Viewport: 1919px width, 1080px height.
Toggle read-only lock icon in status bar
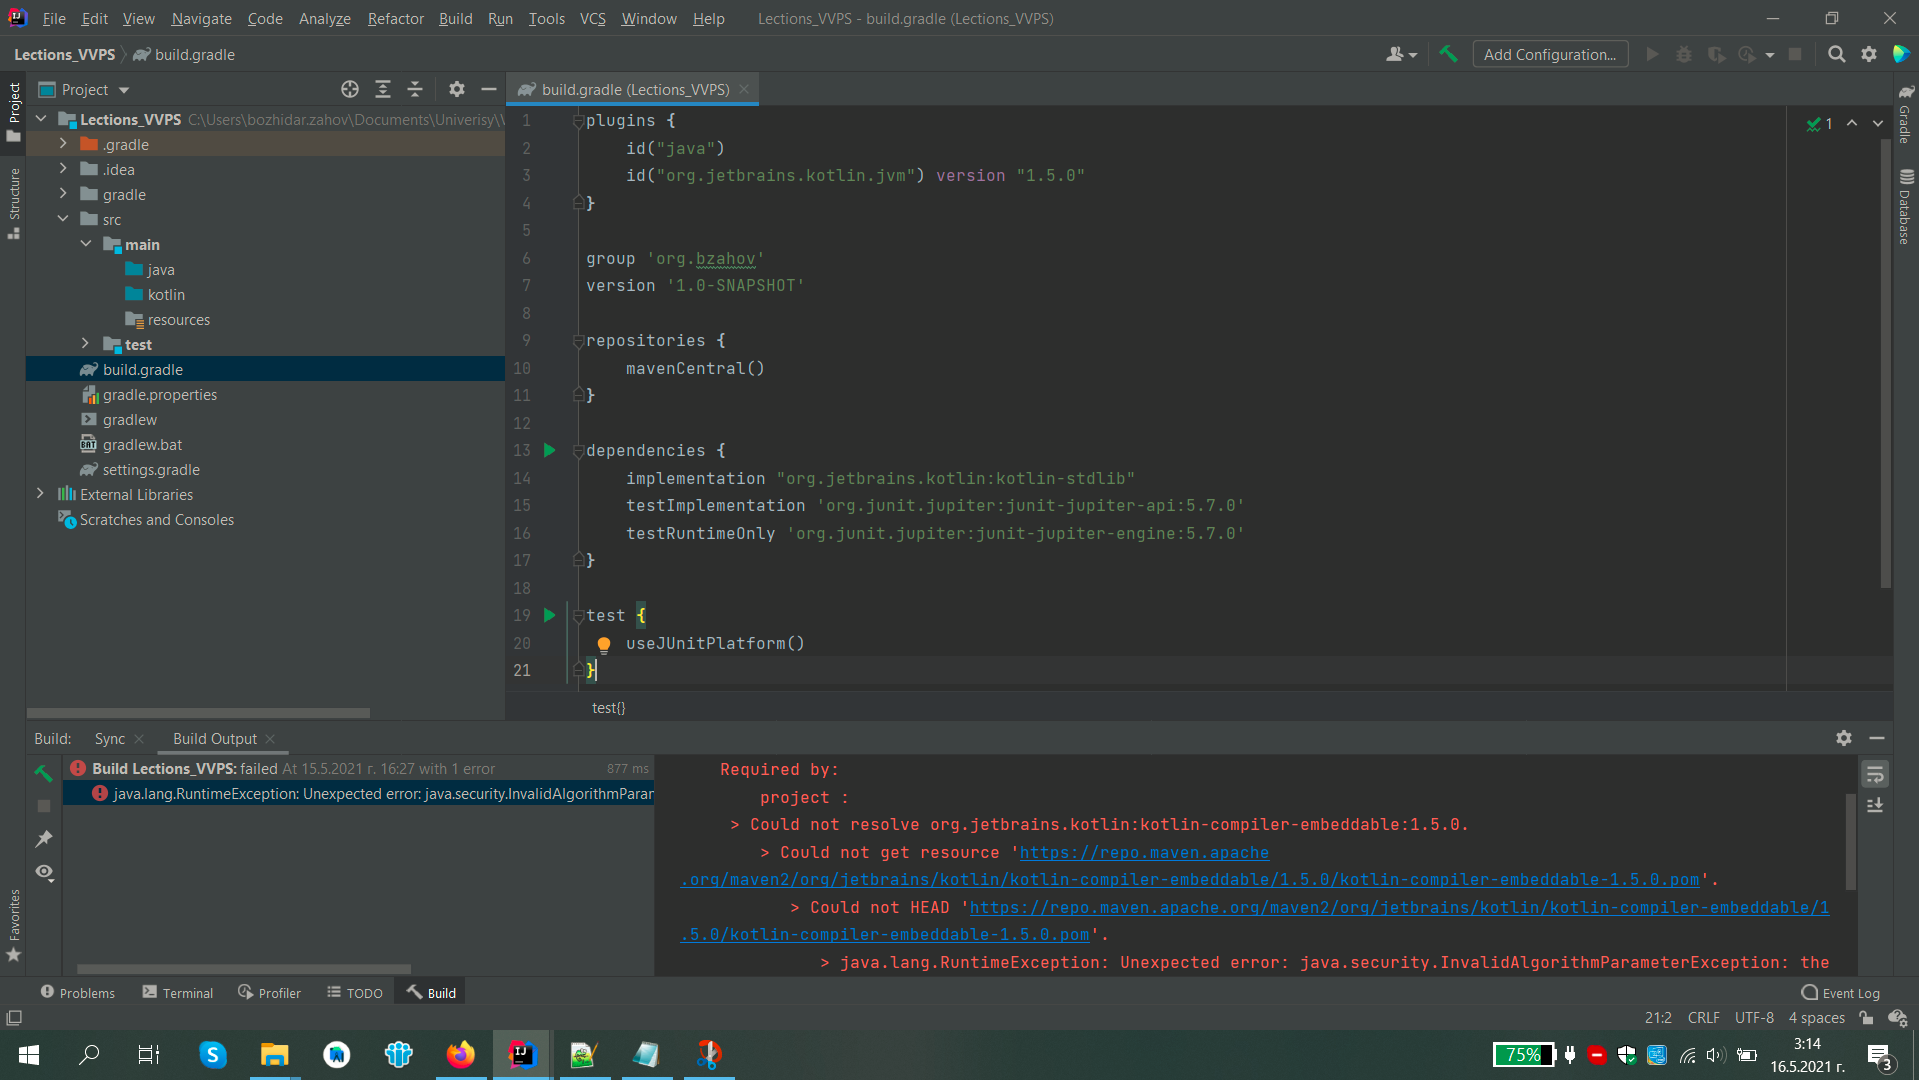pyautogui.click(x=1866, y=1018)
